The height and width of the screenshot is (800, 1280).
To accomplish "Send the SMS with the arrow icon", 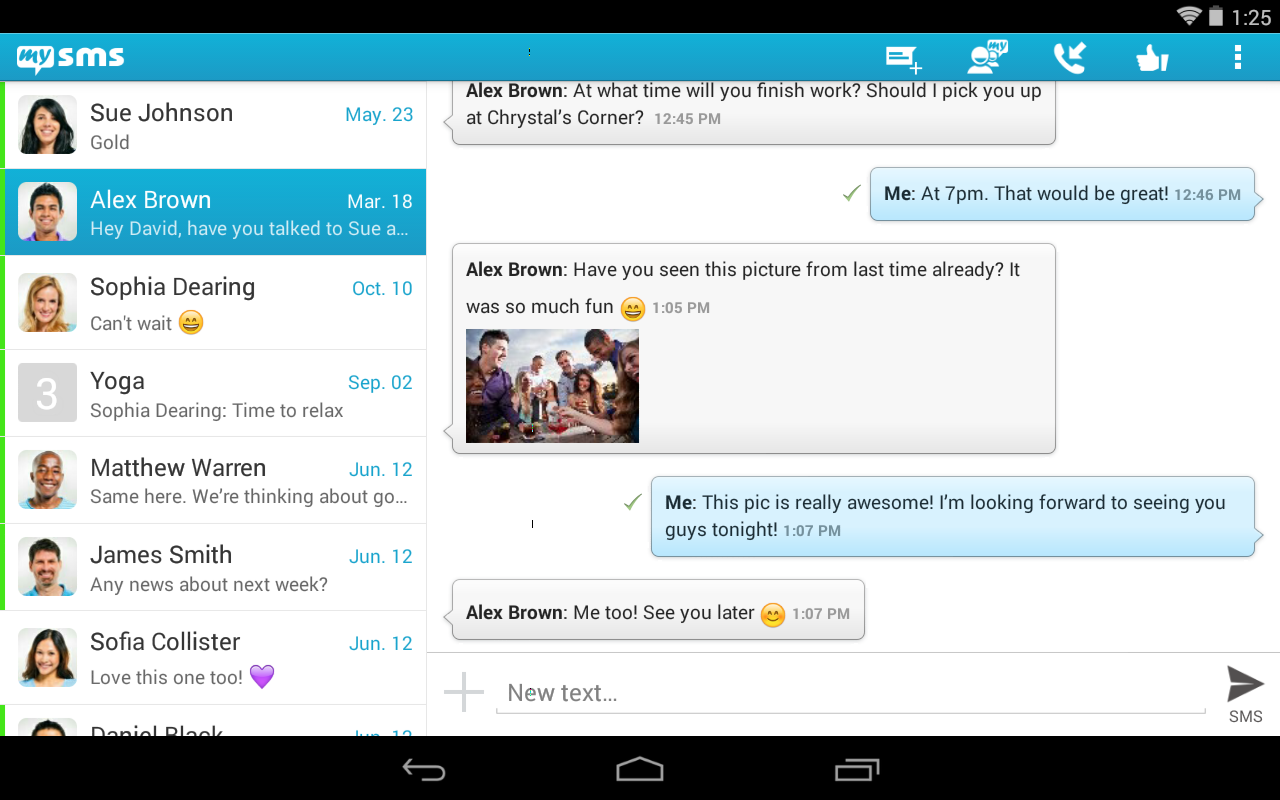I will tap(1244, 685).
